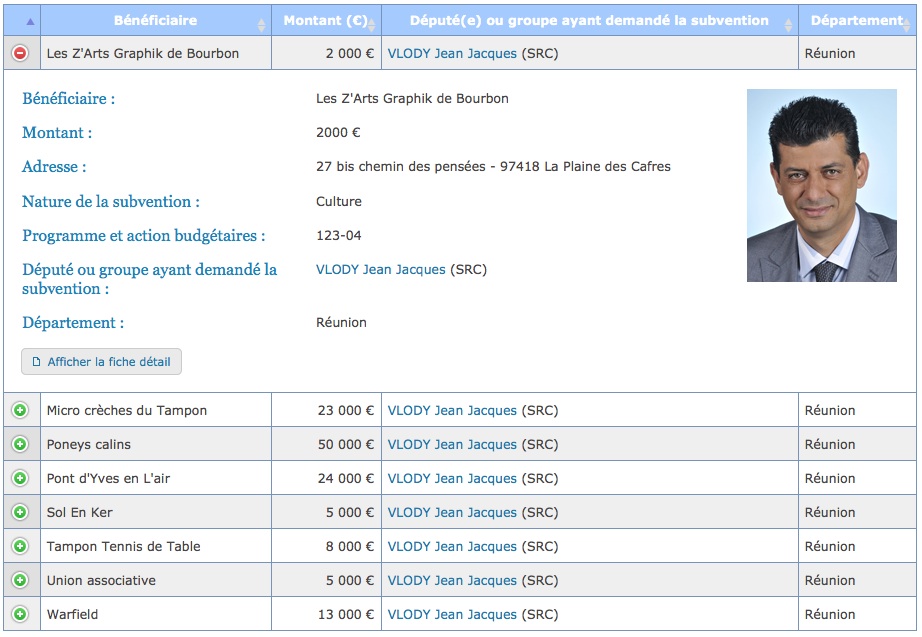Sort table by Bénéficiaire column
The image size is (922, 637).
point(156,21)
